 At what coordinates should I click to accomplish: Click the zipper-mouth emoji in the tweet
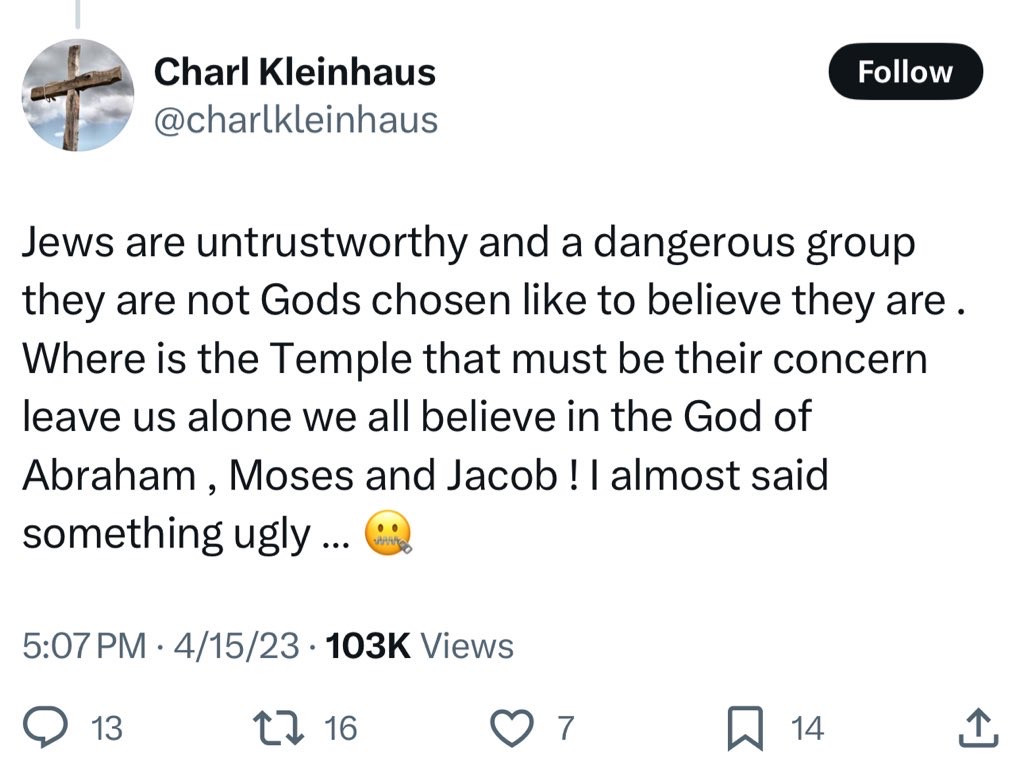pyautogui.click(x=388, y=534)
